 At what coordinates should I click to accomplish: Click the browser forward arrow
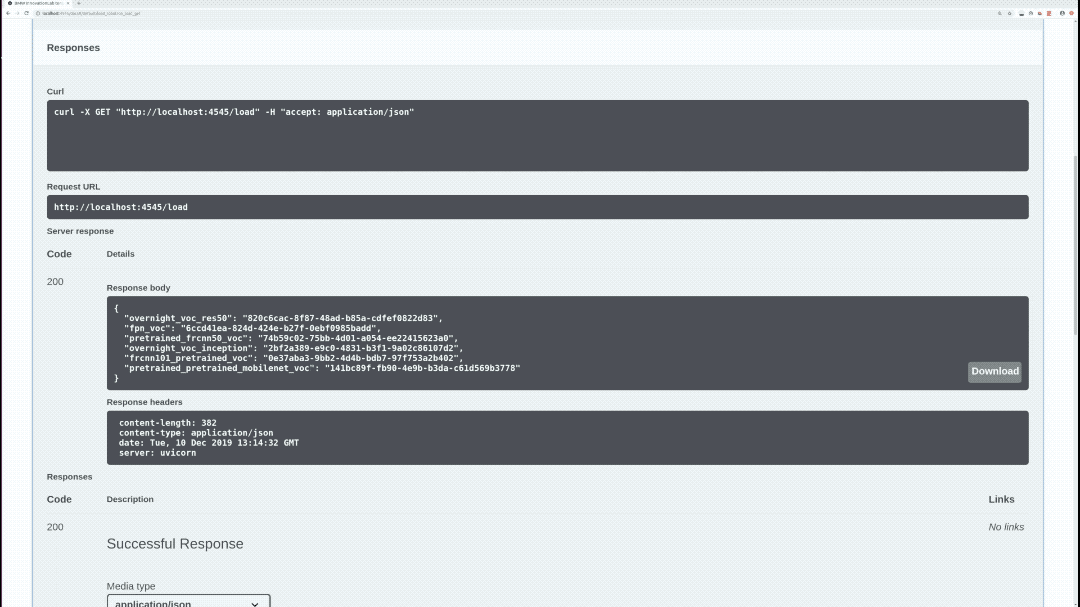coord(17,13)
